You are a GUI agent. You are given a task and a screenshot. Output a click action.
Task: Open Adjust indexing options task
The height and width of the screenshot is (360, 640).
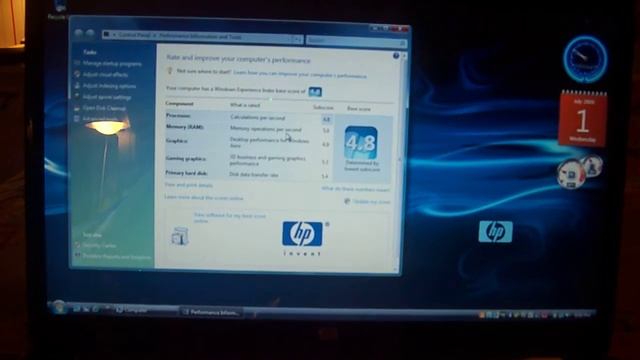109,86
